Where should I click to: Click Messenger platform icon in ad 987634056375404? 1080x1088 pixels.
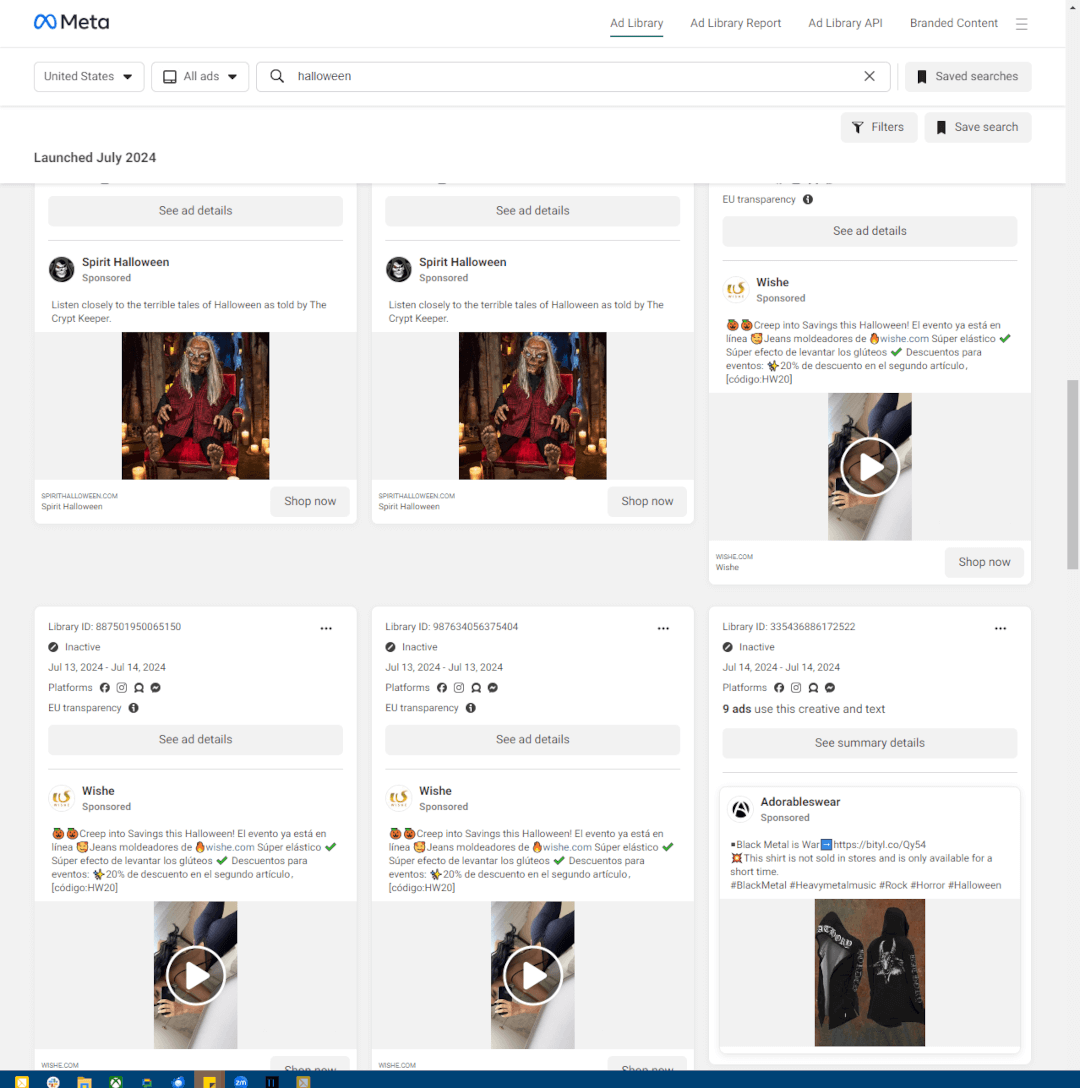click(x=493, y=688)
